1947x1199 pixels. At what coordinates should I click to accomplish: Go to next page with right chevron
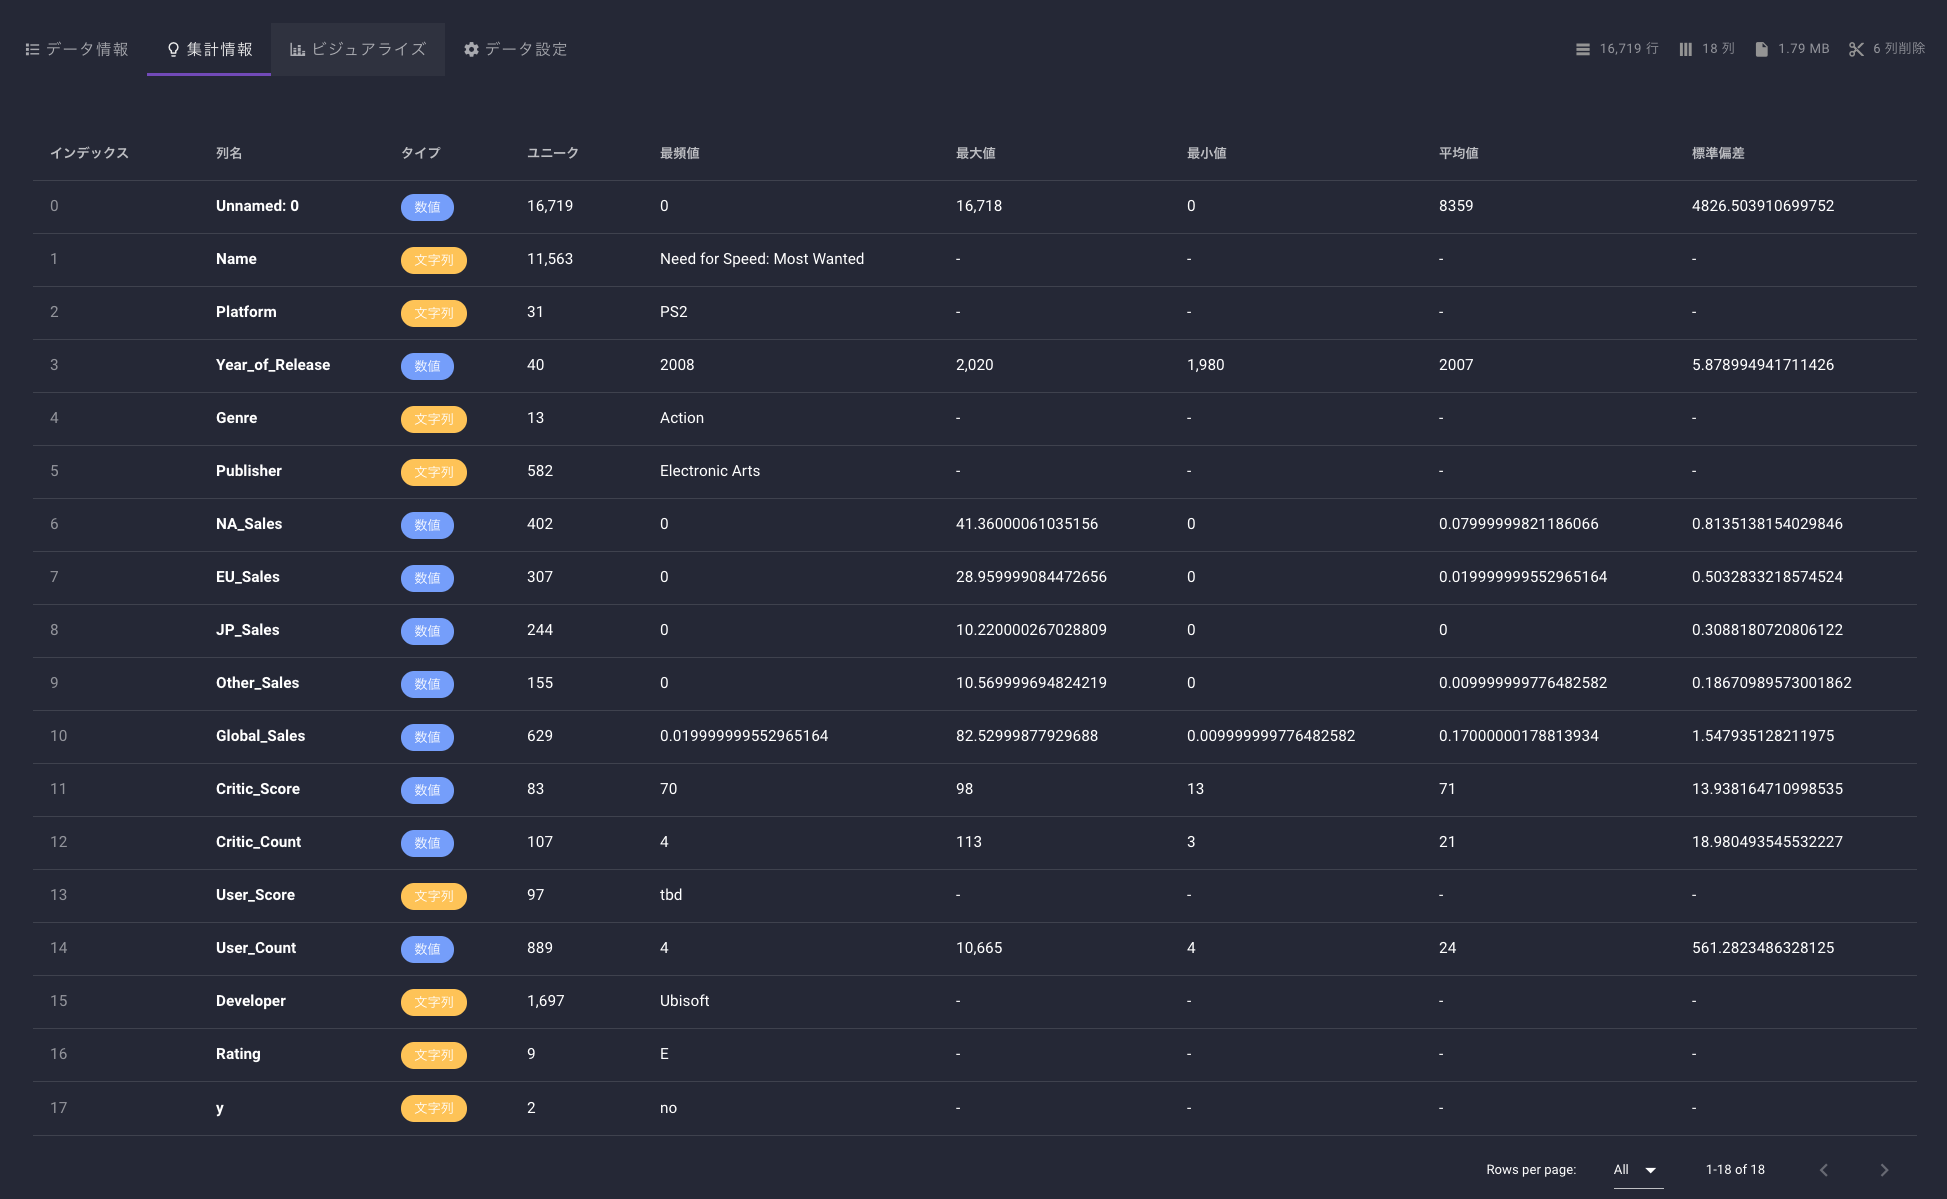point(1884,1170)
